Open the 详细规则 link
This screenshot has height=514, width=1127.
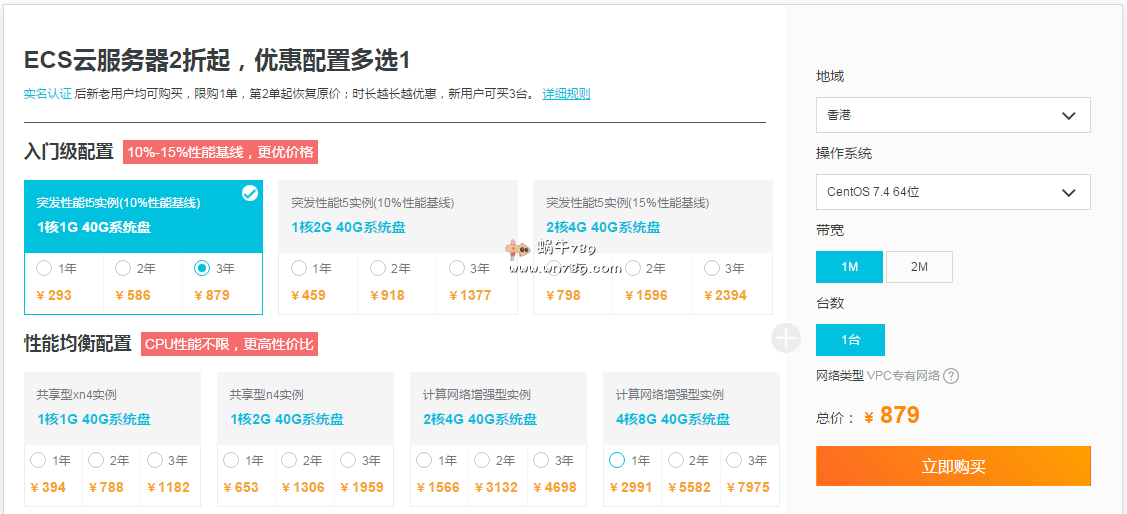coord(566,94)
